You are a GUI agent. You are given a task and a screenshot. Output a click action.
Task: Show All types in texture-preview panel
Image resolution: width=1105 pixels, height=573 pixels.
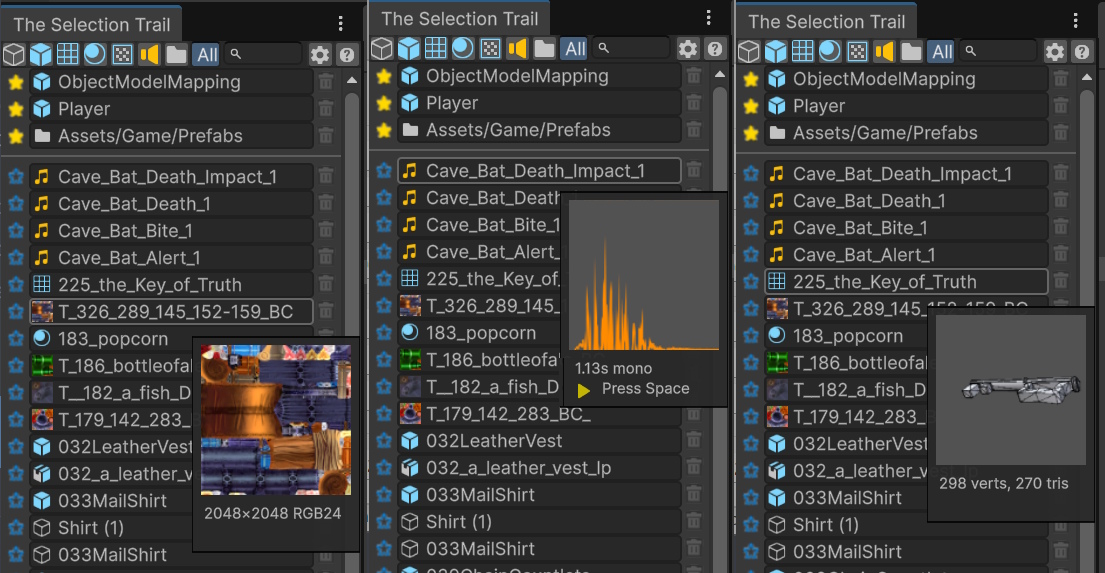pyautogui.click(x=207, y=54)
